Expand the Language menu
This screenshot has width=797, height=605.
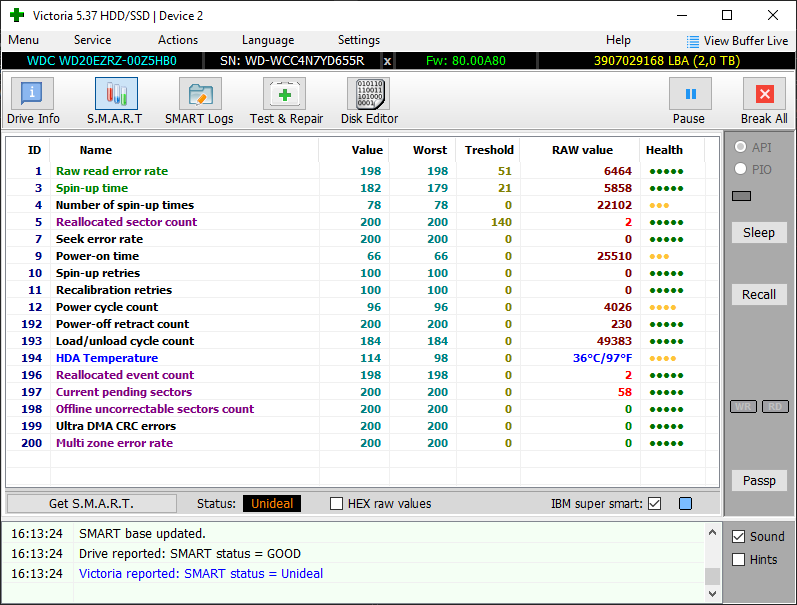pyautogui.click(x=268, y=40)
